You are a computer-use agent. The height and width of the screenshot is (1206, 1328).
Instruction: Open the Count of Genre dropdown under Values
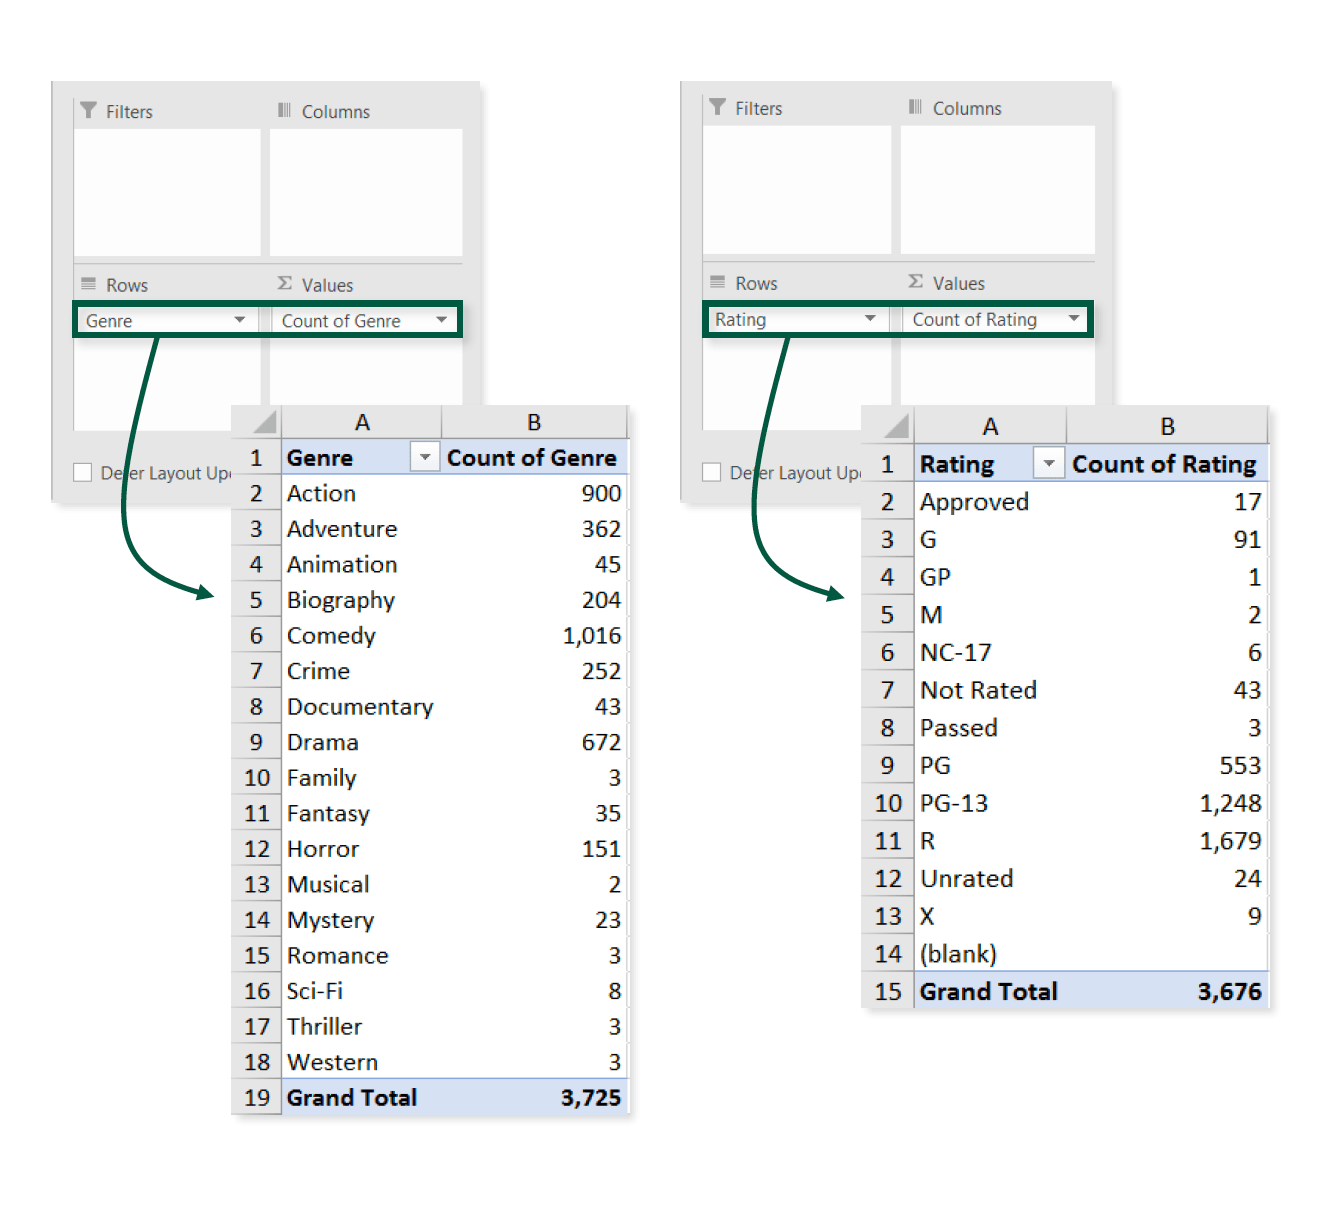[442, 320]
